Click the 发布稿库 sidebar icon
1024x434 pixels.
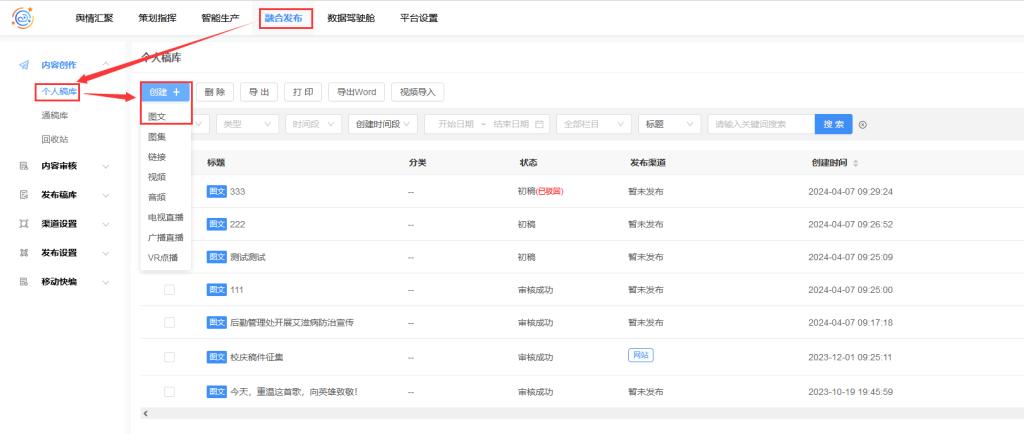pyautogui.click(x=24, y=194)
